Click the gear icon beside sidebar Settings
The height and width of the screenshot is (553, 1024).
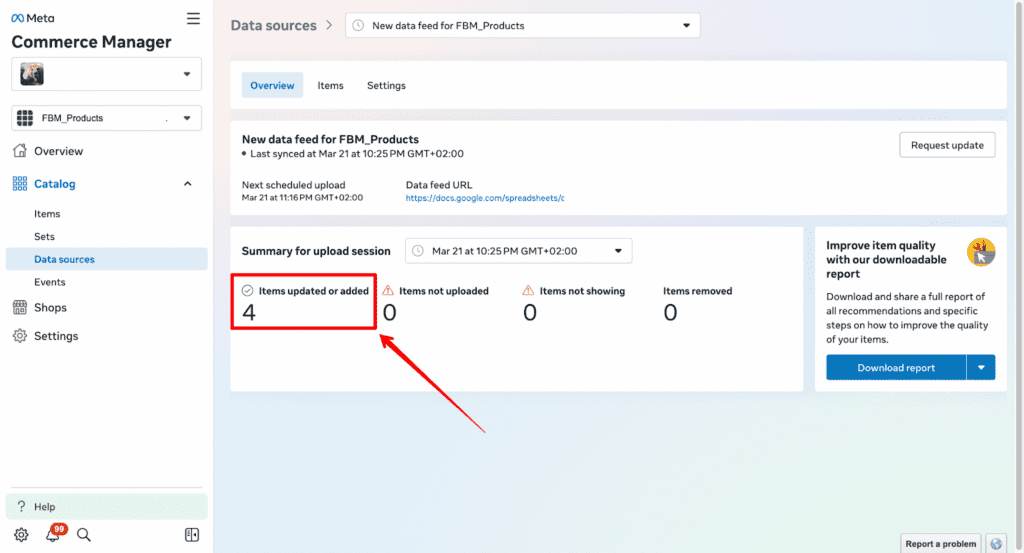(x=20, y=336)
